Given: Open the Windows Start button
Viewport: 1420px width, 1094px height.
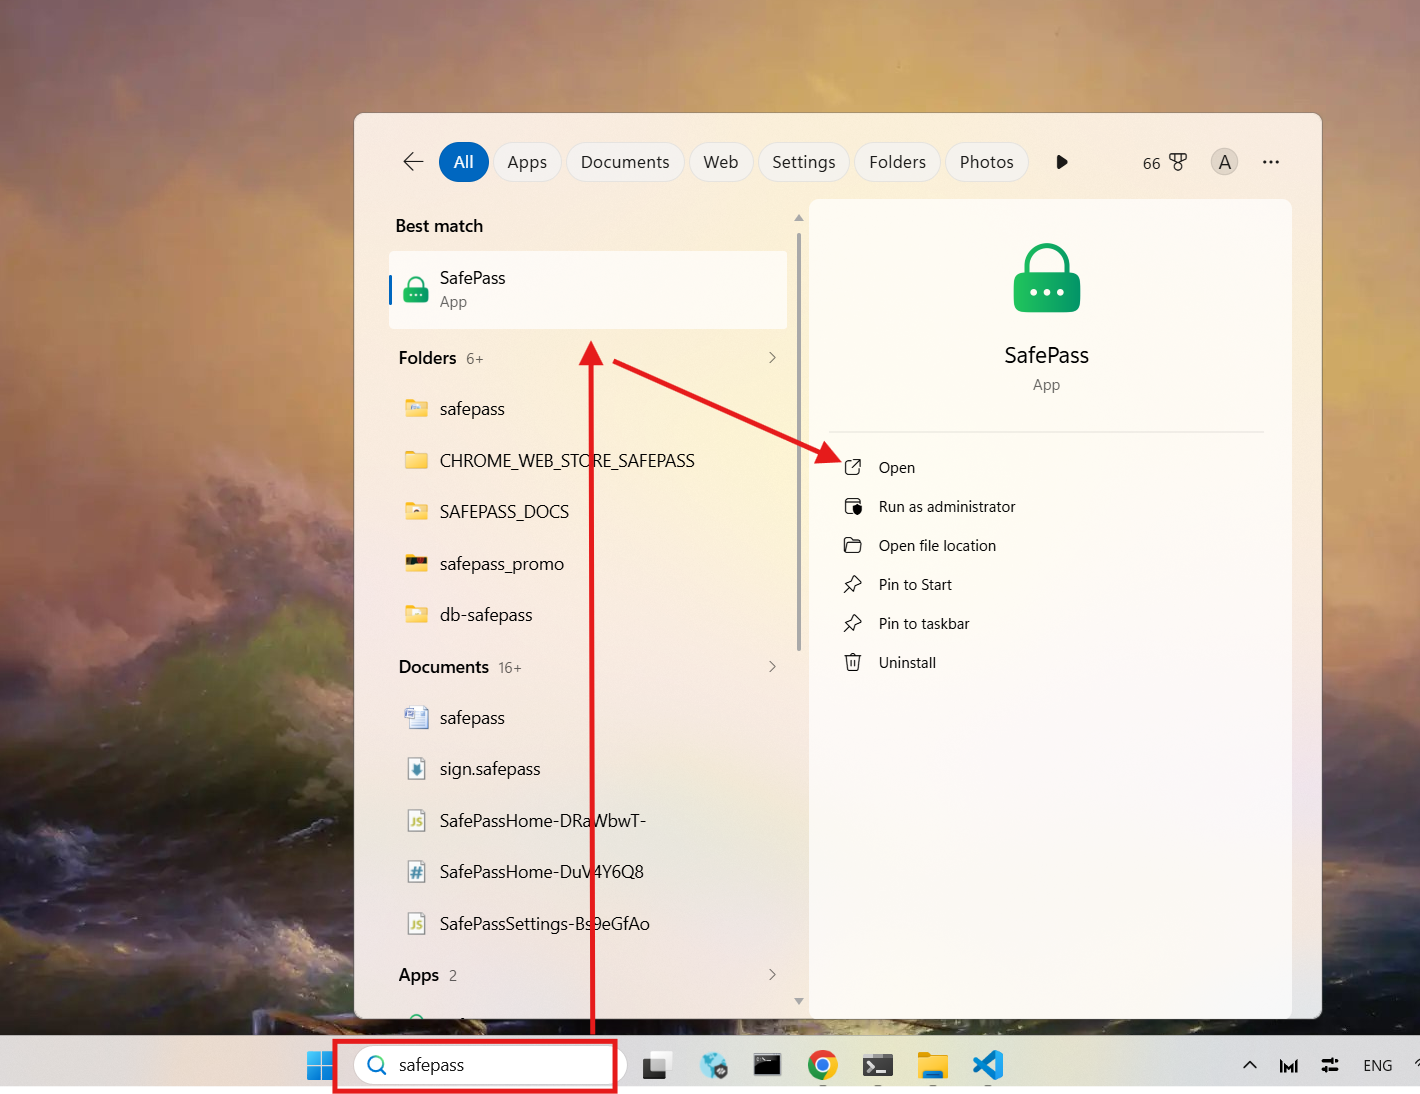Looking at the screenshot, I should pos(320,1065).
